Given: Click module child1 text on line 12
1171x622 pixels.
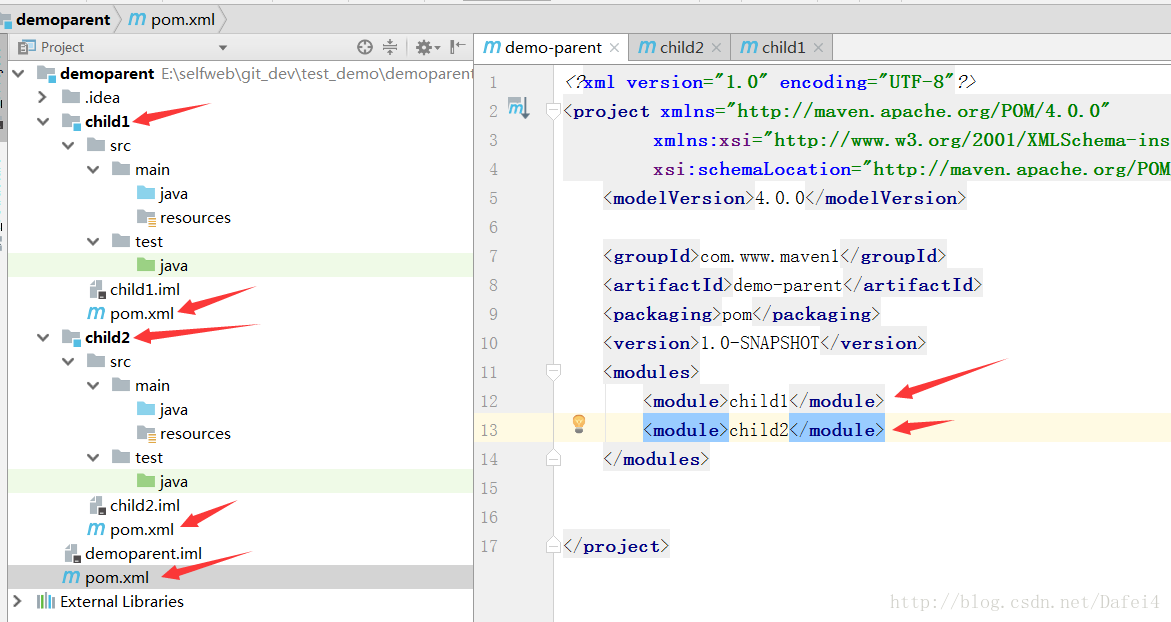Looking at the screenshot, I should [x=759, y=401].
